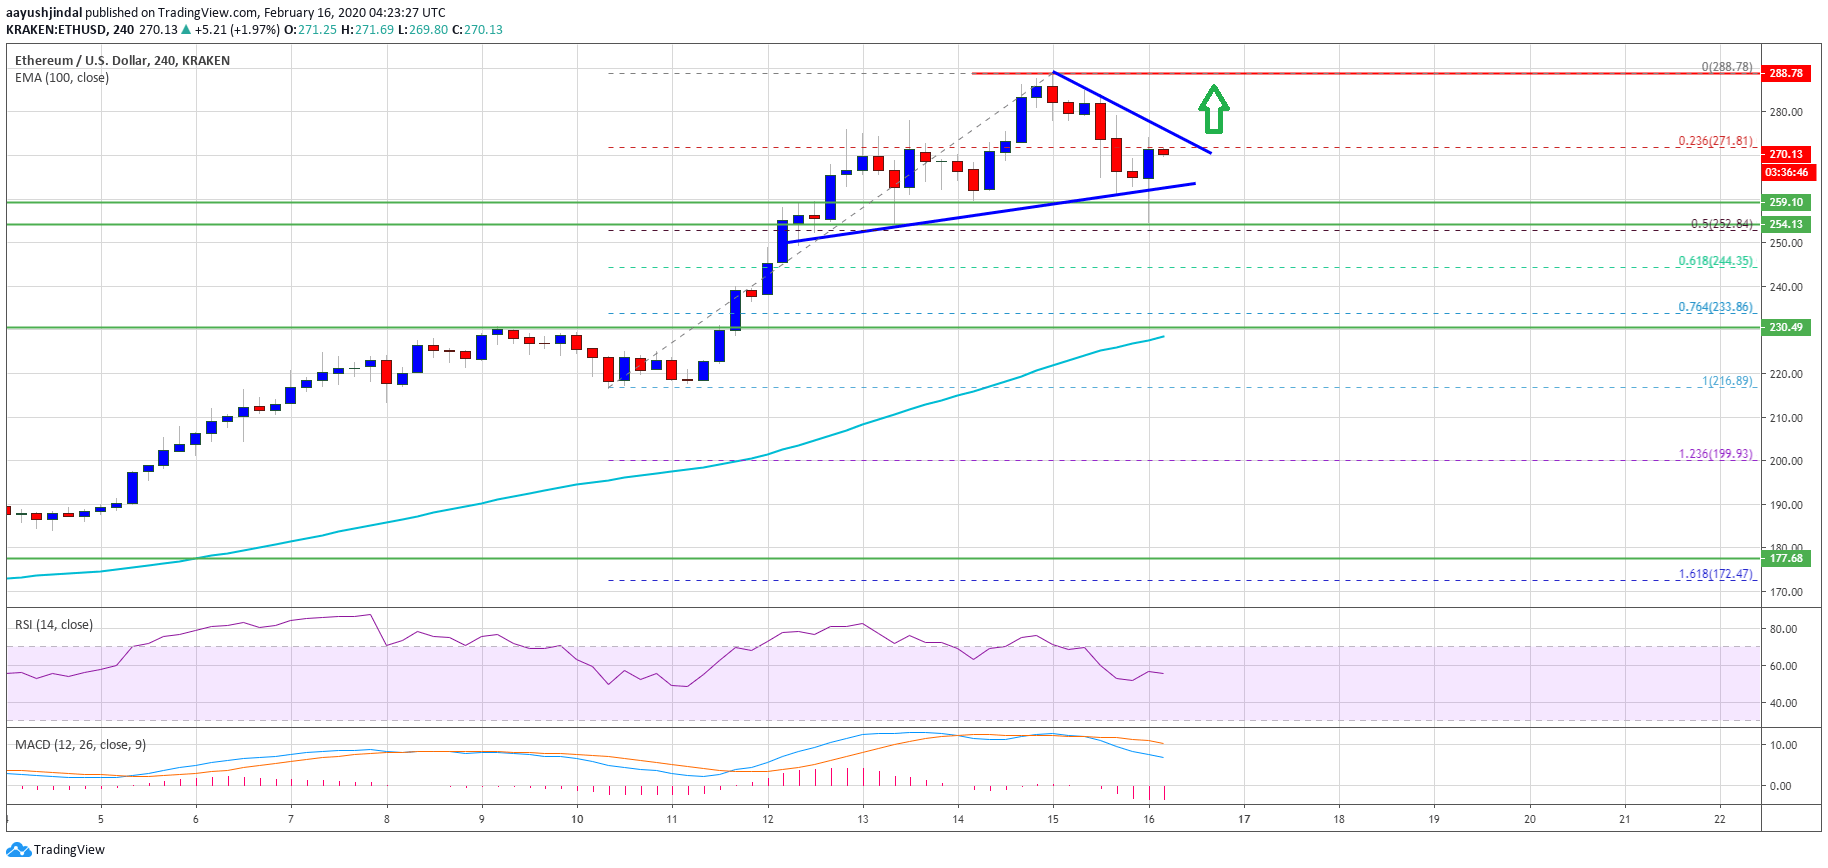Select the Ethereum / U.S. Dollar chart title

point(122,61)
